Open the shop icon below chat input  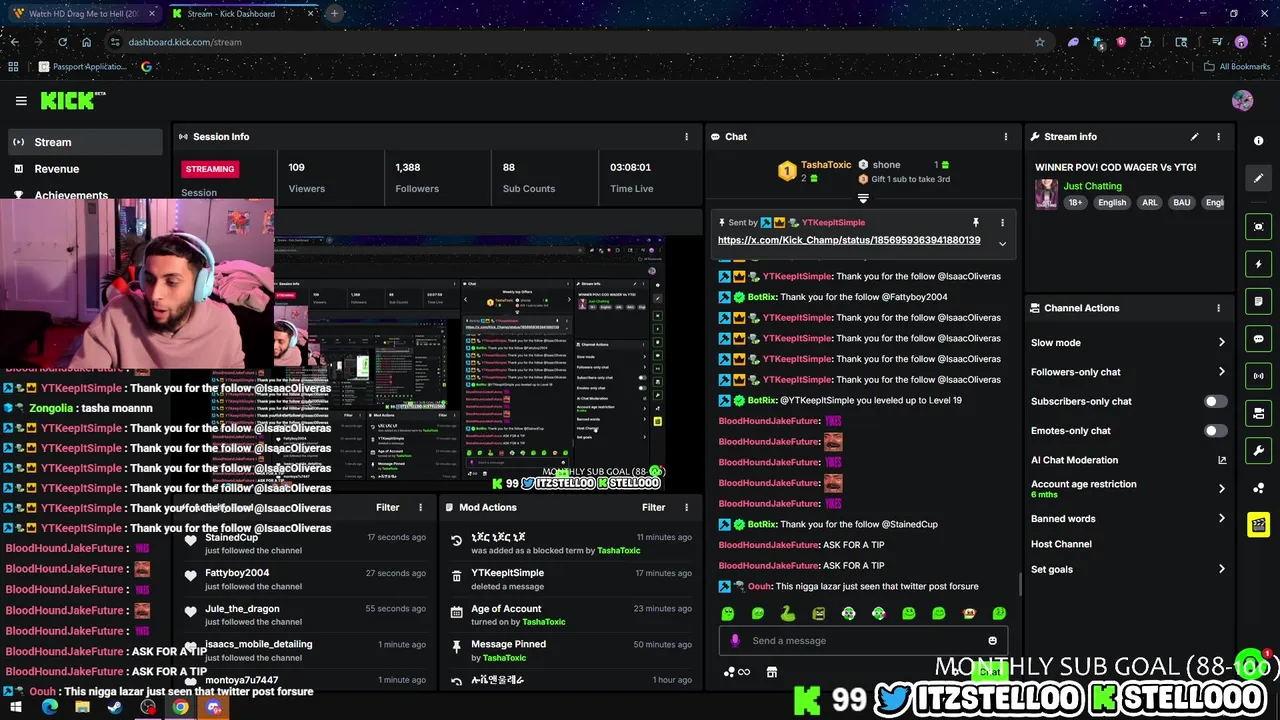(x=772, y=672)
